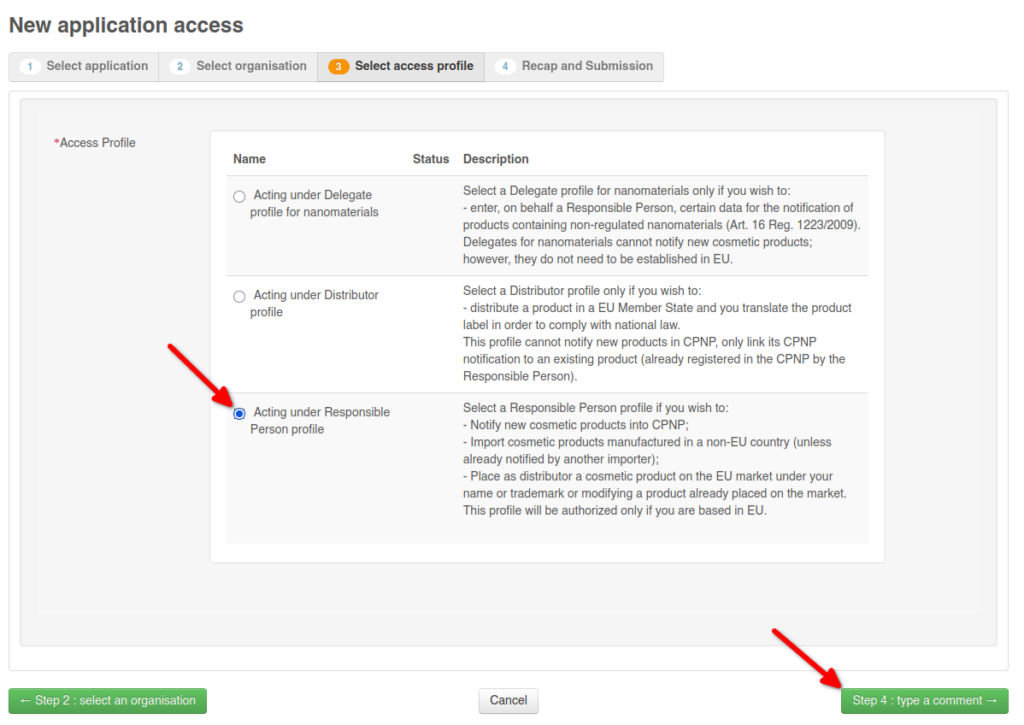Click the number 1 step badge
1024x725 pixels.
[30, 67]
